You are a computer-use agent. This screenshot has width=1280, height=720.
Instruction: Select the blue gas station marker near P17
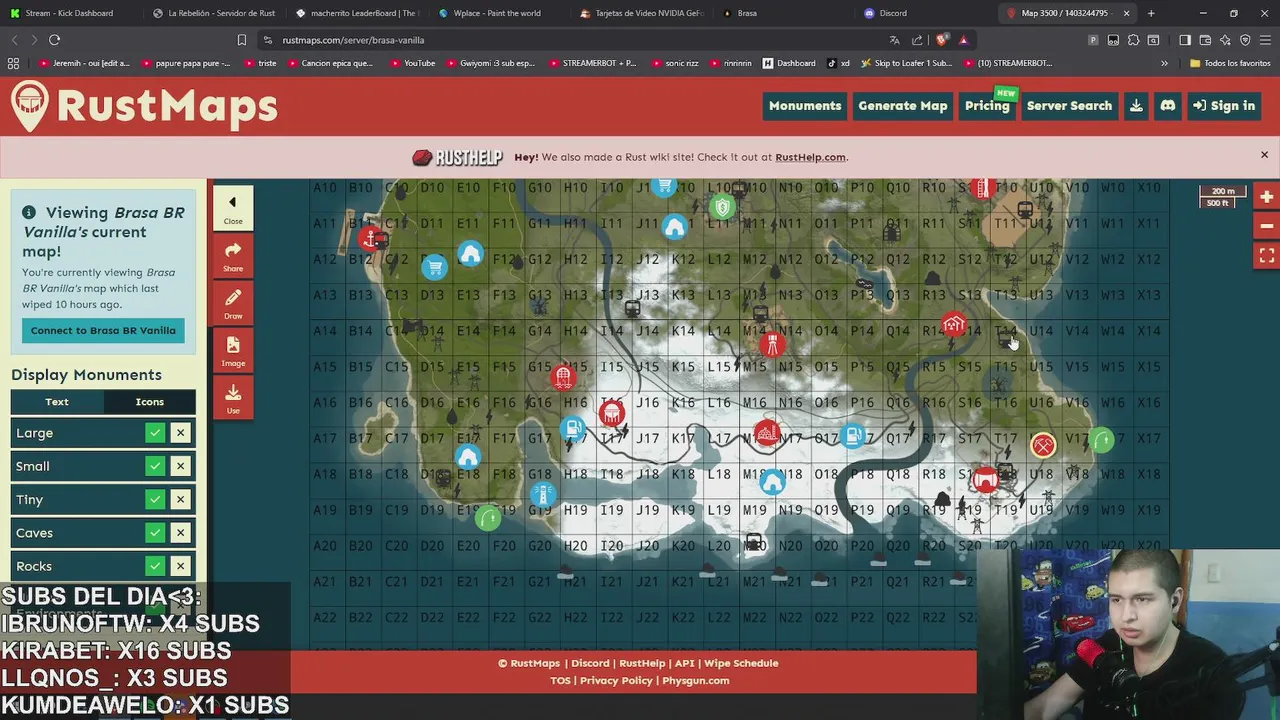[853, 435]
